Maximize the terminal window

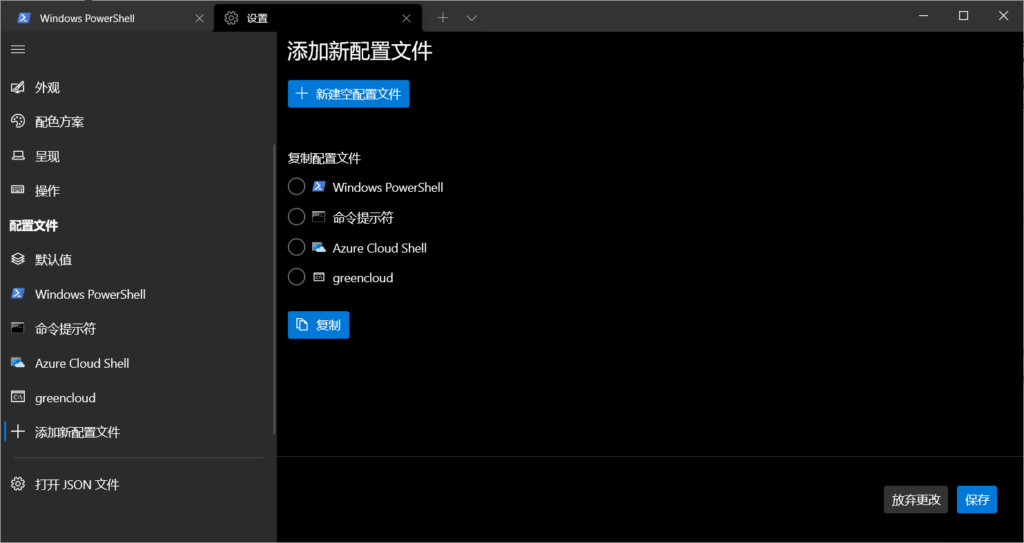pyautogui.click(x=963, y=16)
